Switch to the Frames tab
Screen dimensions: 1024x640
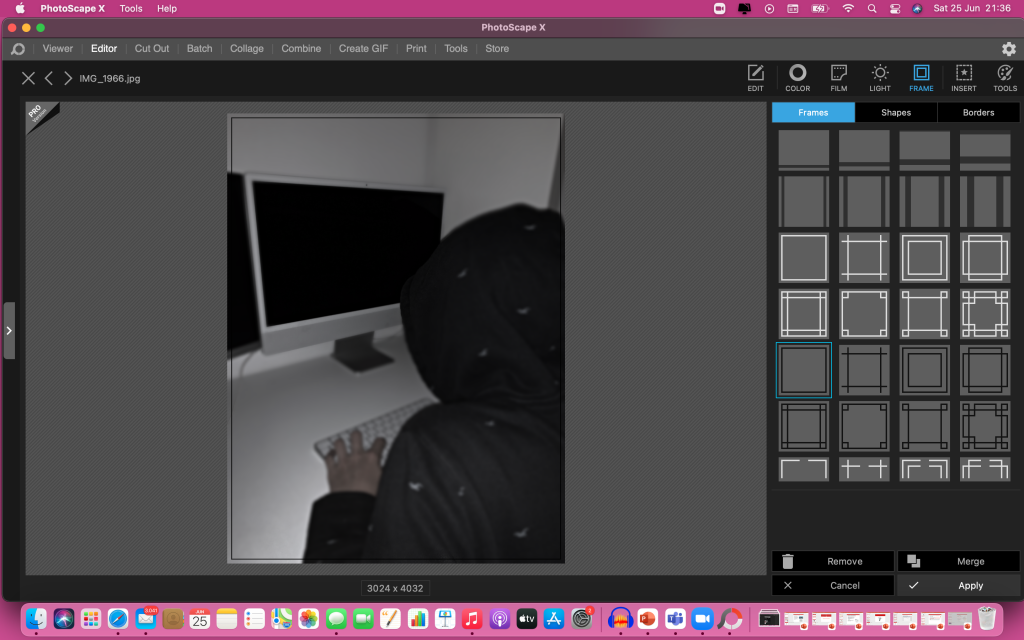tap(813, 112)
